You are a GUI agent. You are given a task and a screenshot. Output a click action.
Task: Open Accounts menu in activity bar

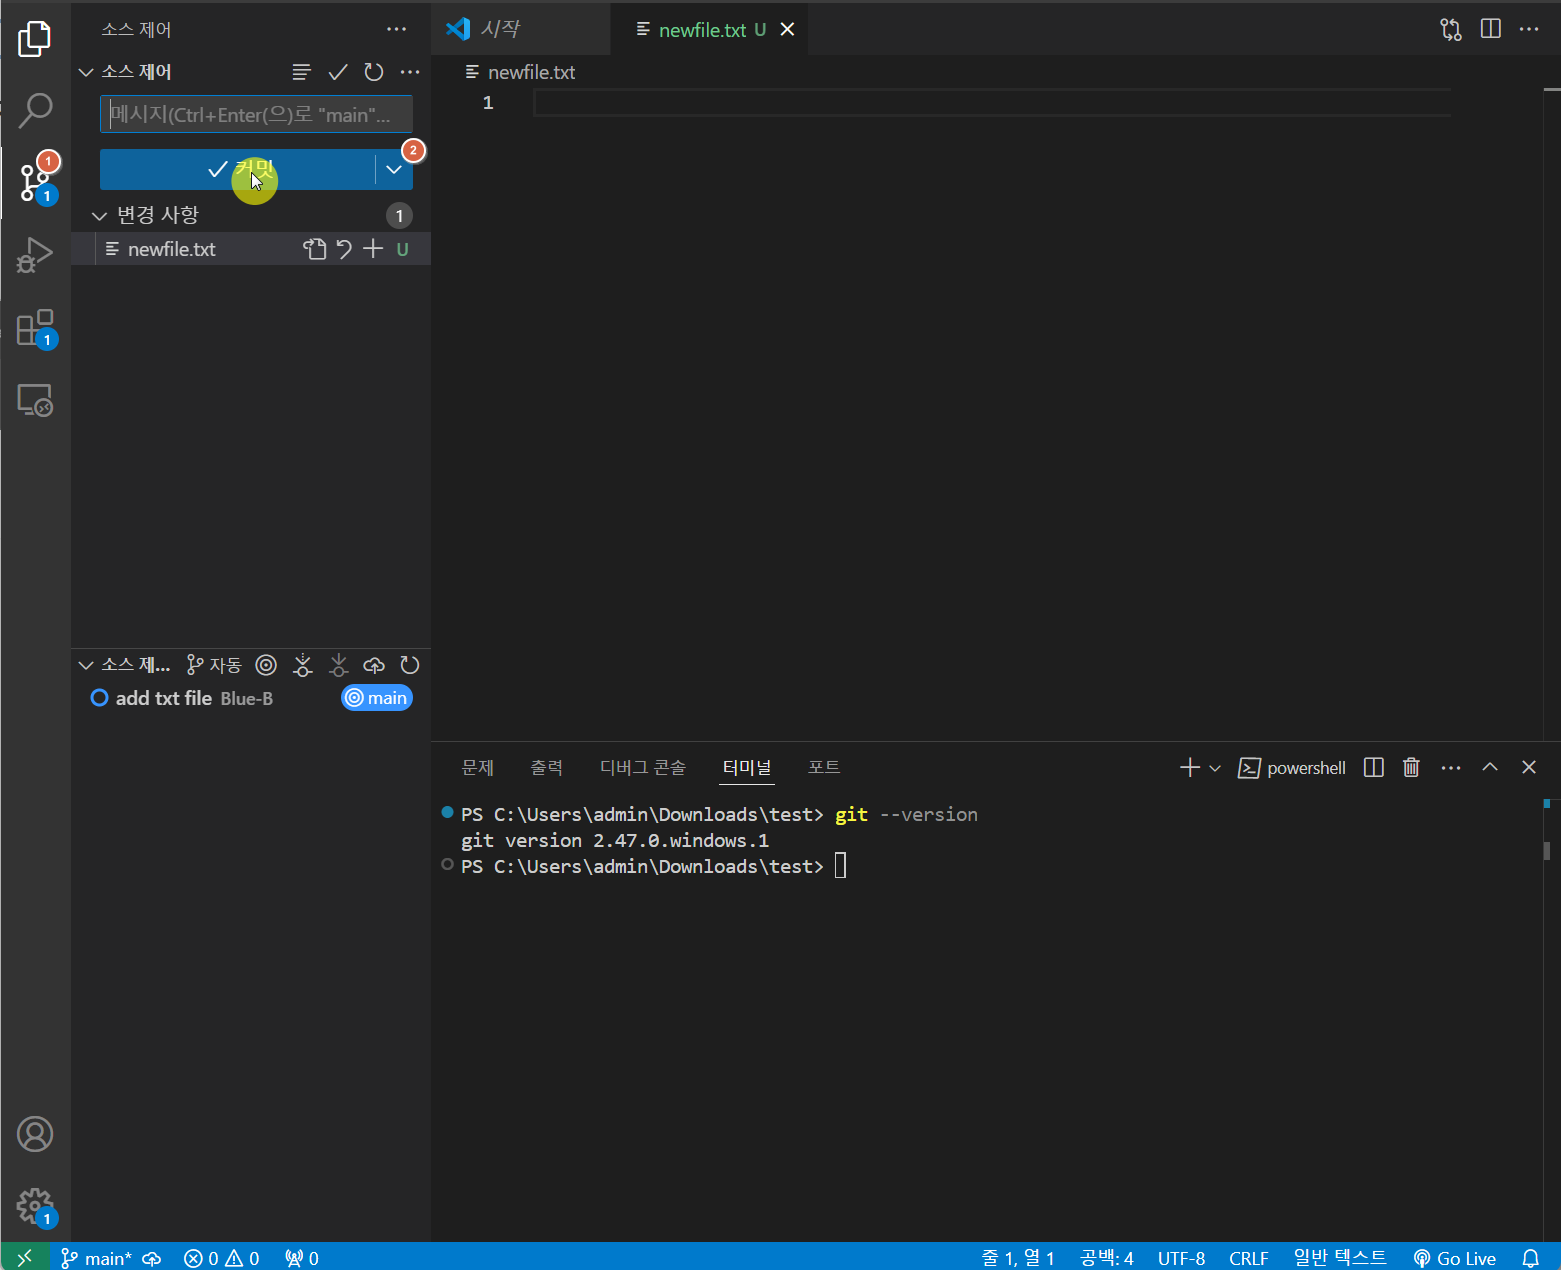tap(35, 1134)
